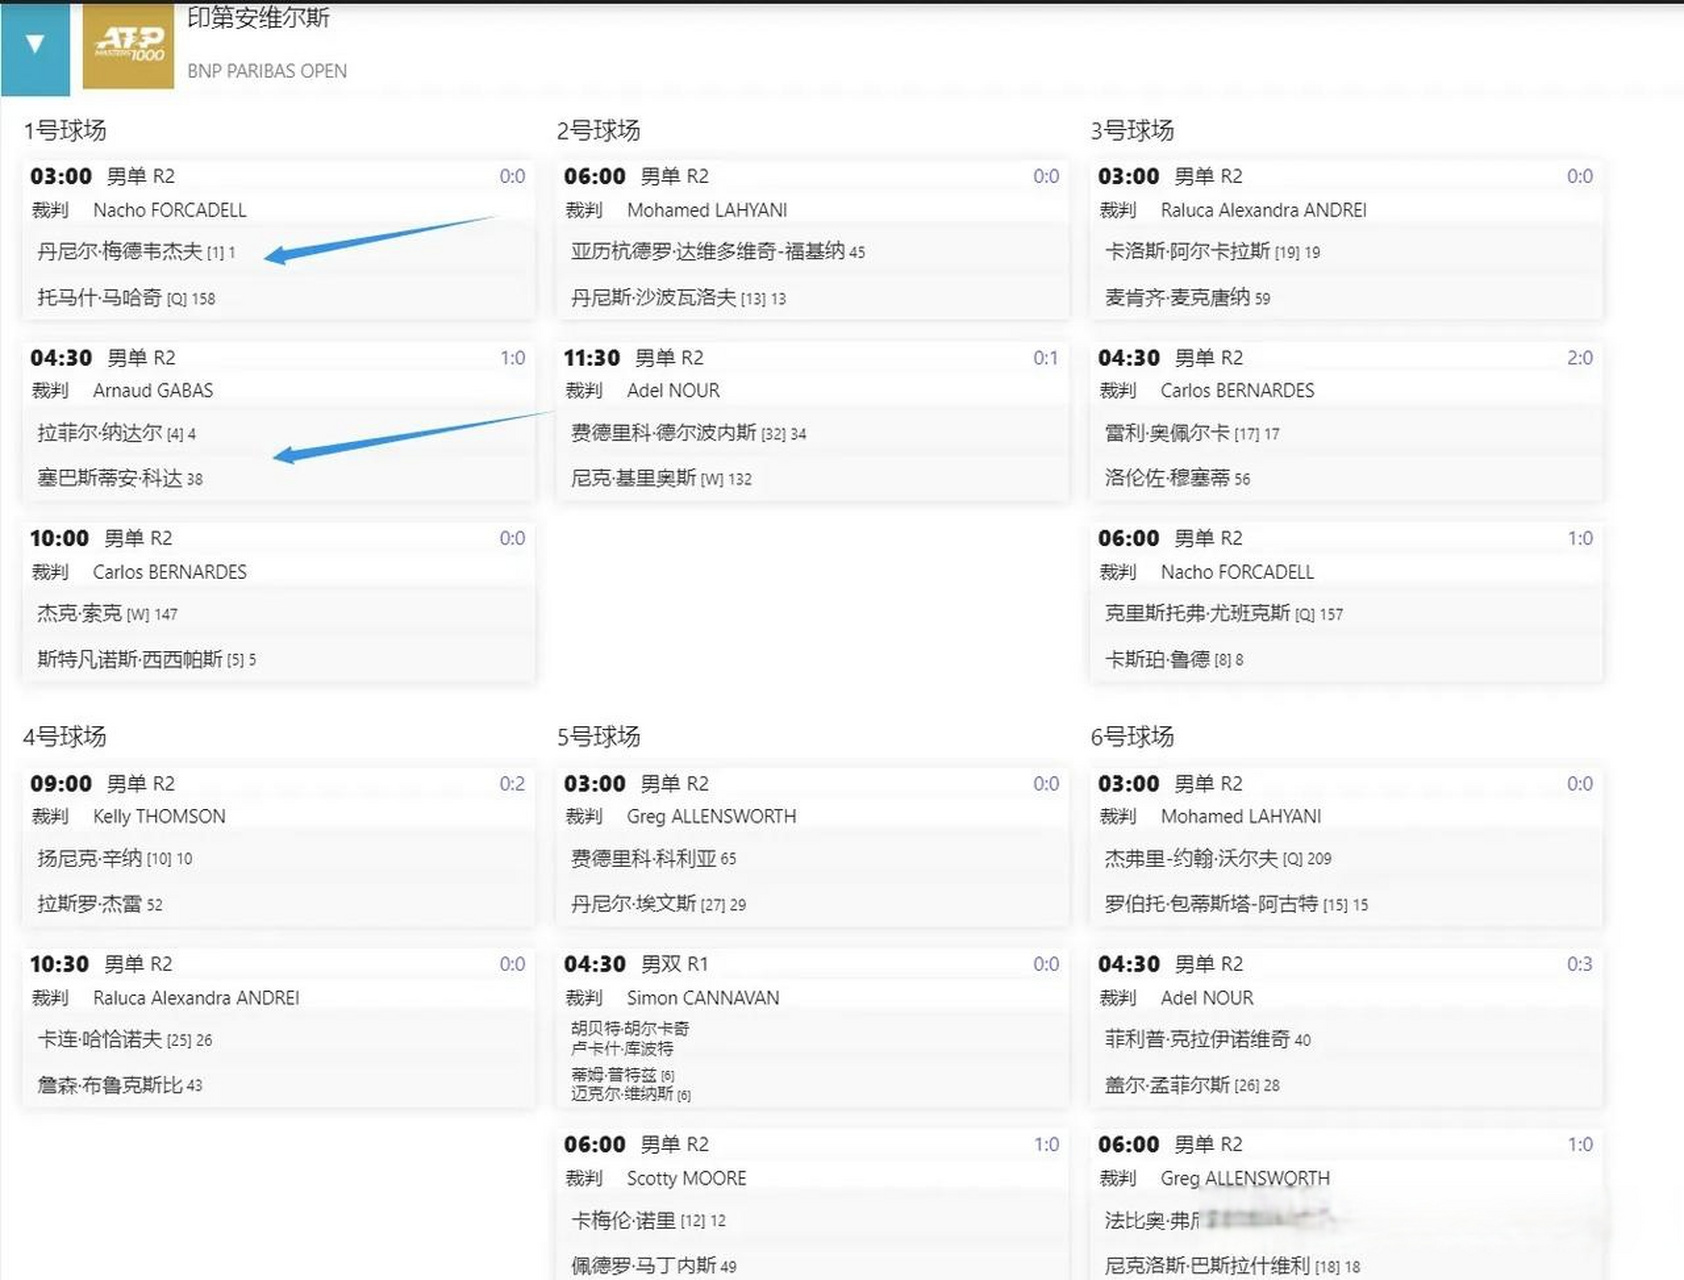
Task: Click referee Greg ALLENSWORTH on court 5
Action: pyautogui.click(x=711, y=817)
